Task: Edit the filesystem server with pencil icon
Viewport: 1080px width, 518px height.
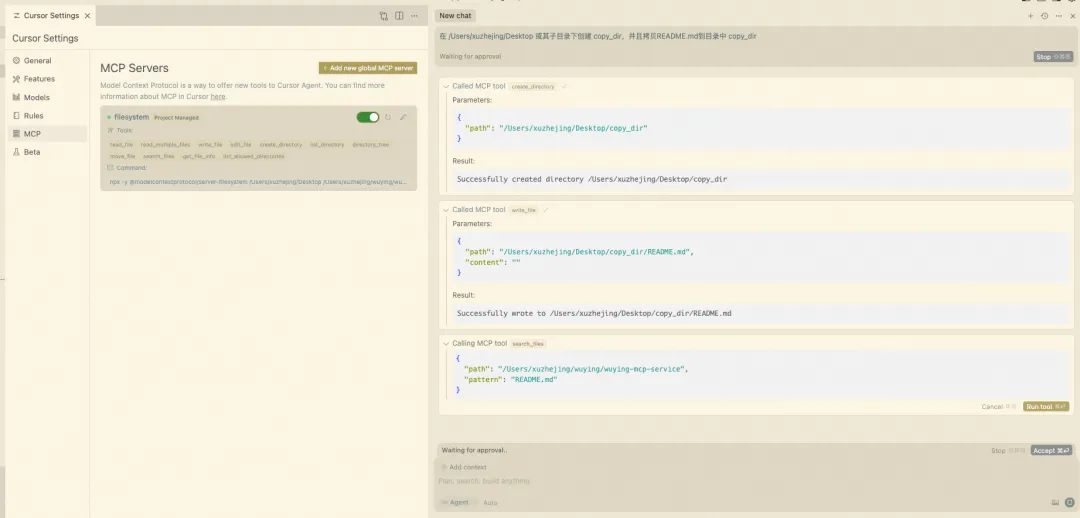Action: coord(403,117)
